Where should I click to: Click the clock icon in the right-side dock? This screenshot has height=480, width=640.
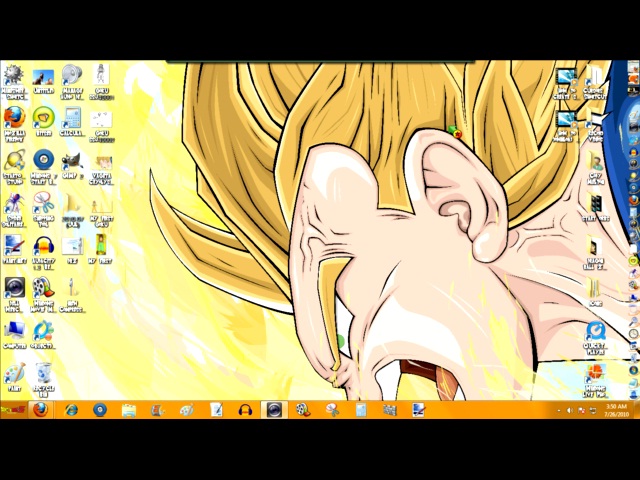point(634,333)
